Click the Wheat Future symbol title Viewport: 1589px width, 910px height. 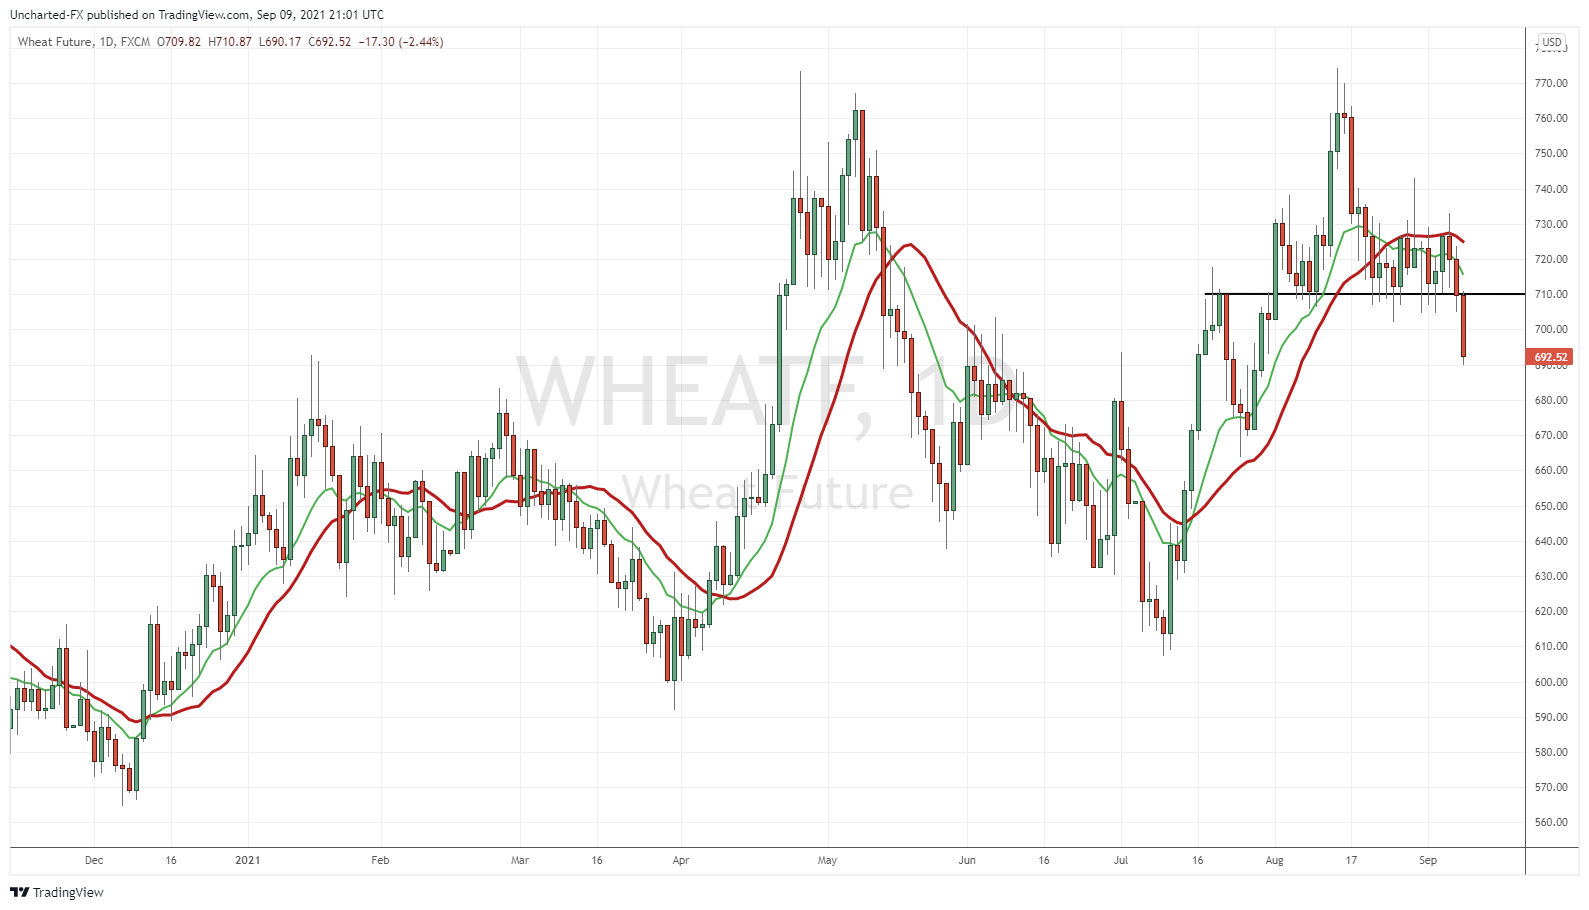[x=55, y=42]
